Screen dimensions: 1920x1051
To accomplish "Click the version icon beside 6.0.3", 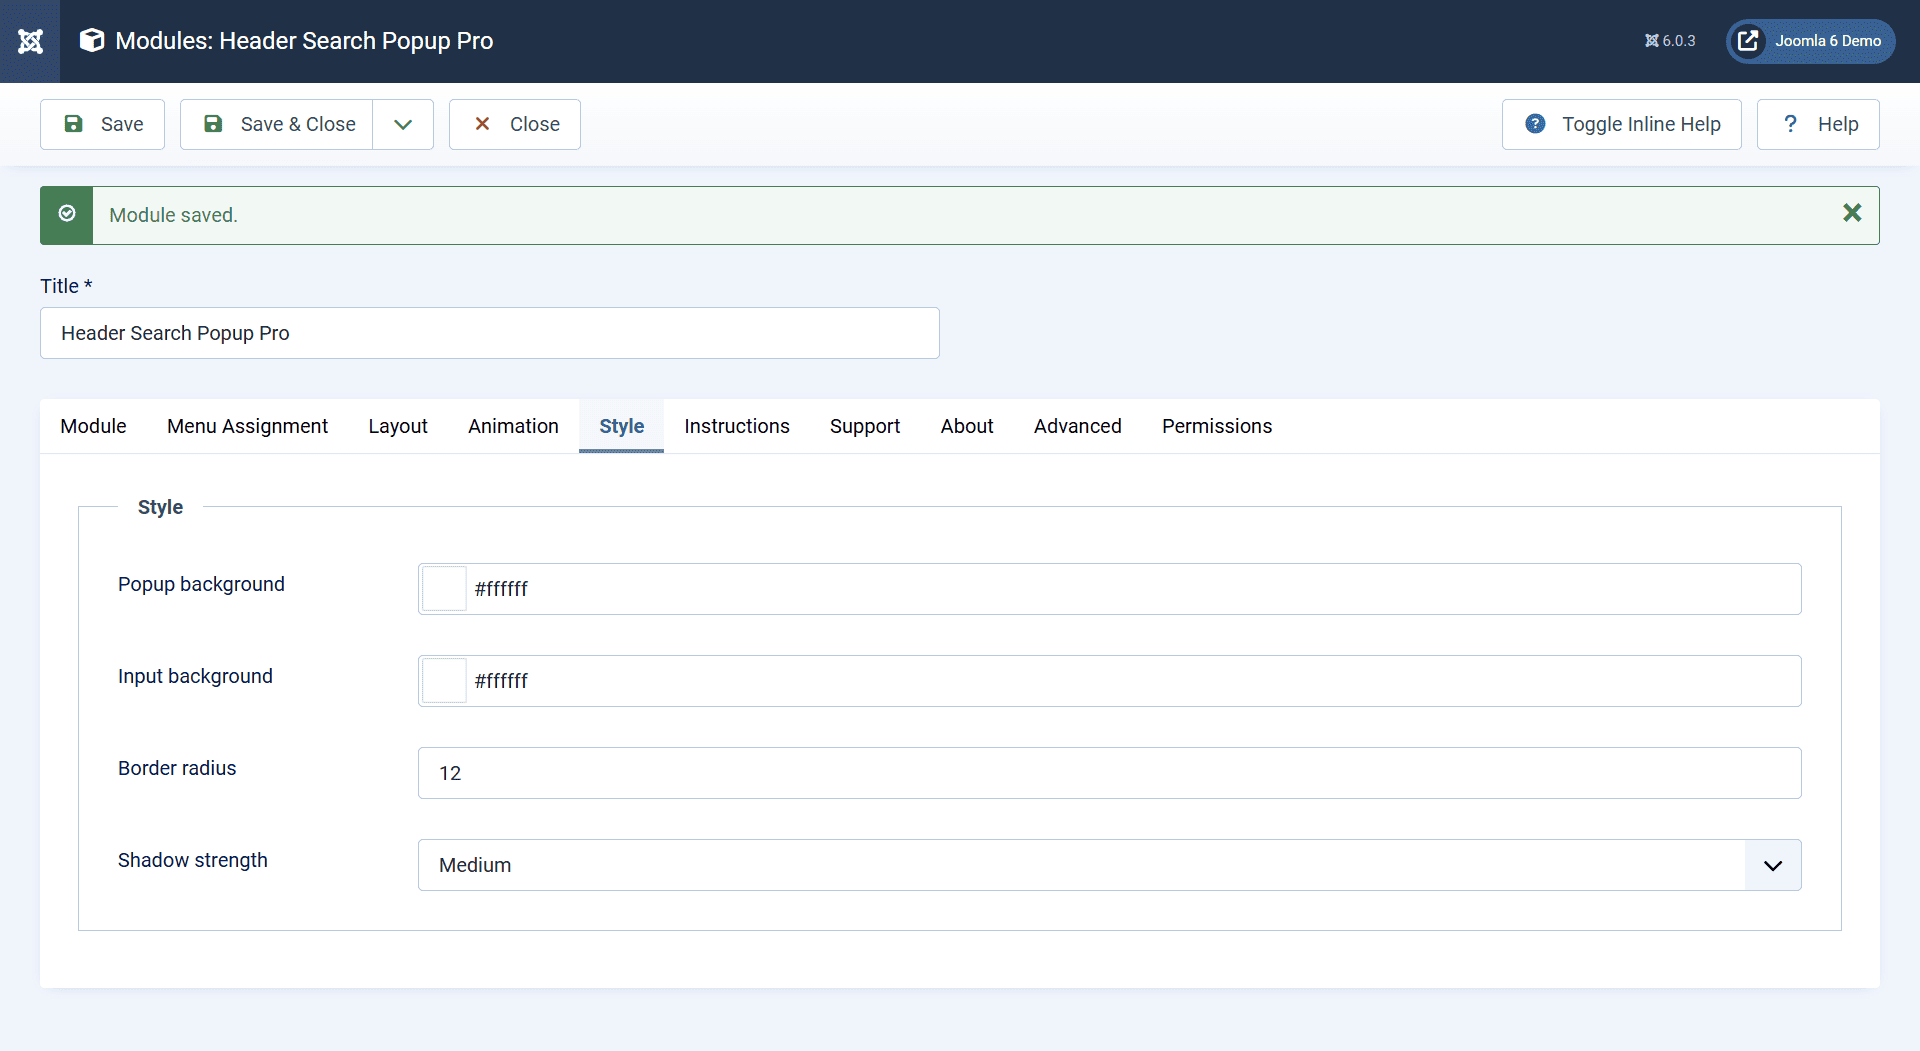I will click(1652, 41).
